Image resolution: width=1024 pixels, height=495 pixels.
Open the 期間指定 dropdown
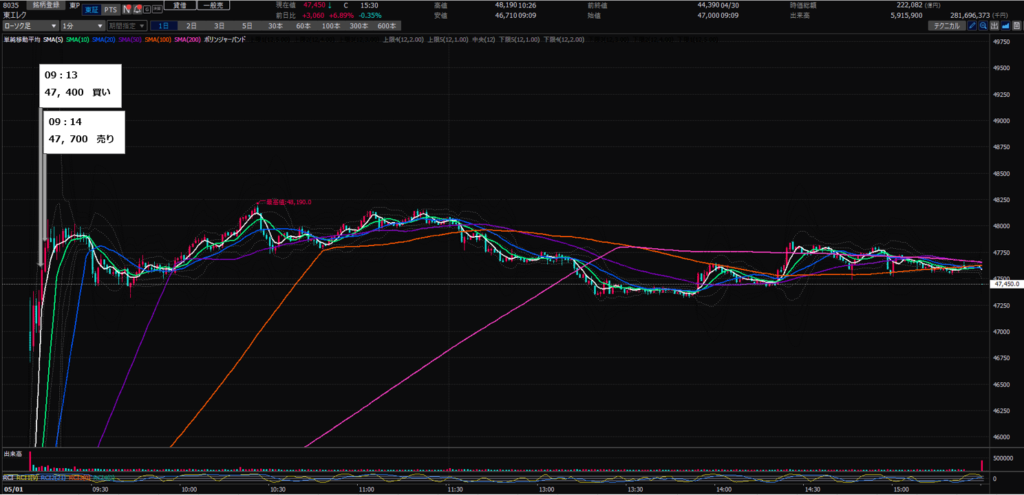(127, 25)
